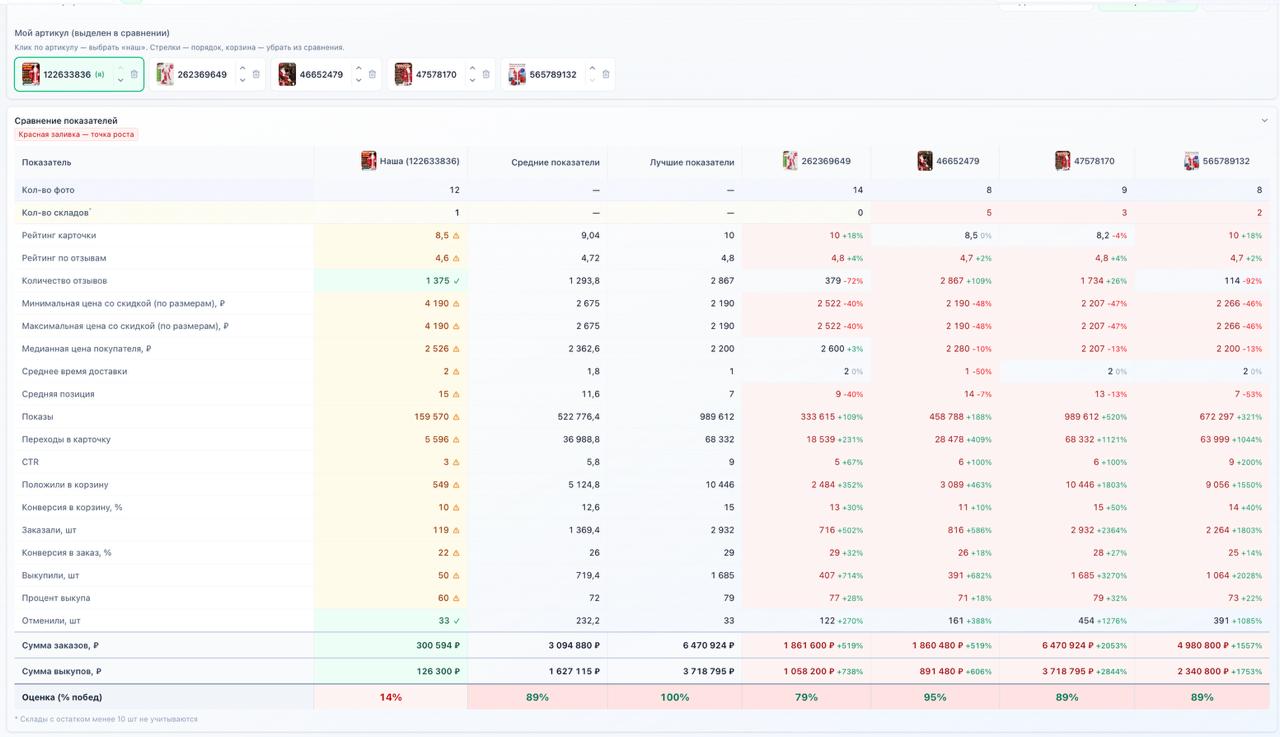Click product thumbnail in 47578170 column header
Viewport: 1280px width, 737px height.
1063,161
